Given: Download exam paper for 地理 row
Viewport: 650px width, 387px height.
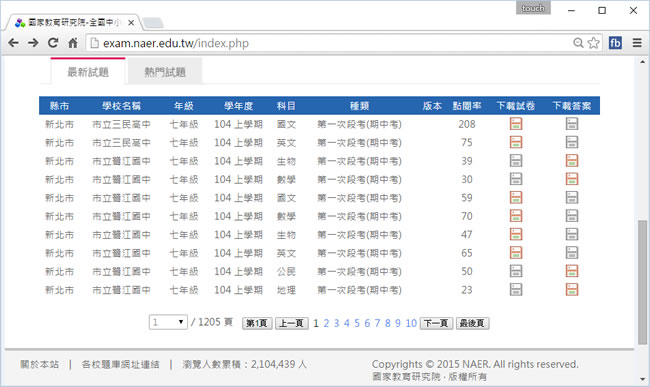Looking at the screenshot, I should [516, 290].
